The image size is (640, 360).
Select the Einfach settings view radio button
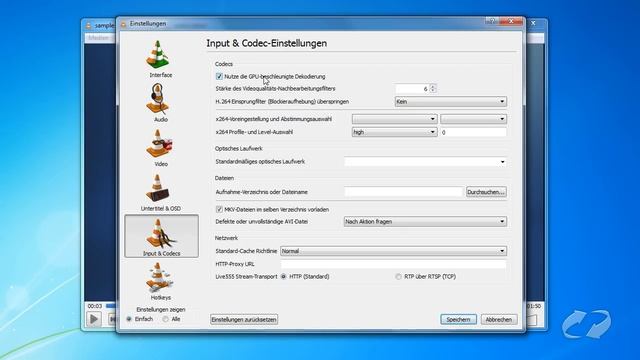129,319
